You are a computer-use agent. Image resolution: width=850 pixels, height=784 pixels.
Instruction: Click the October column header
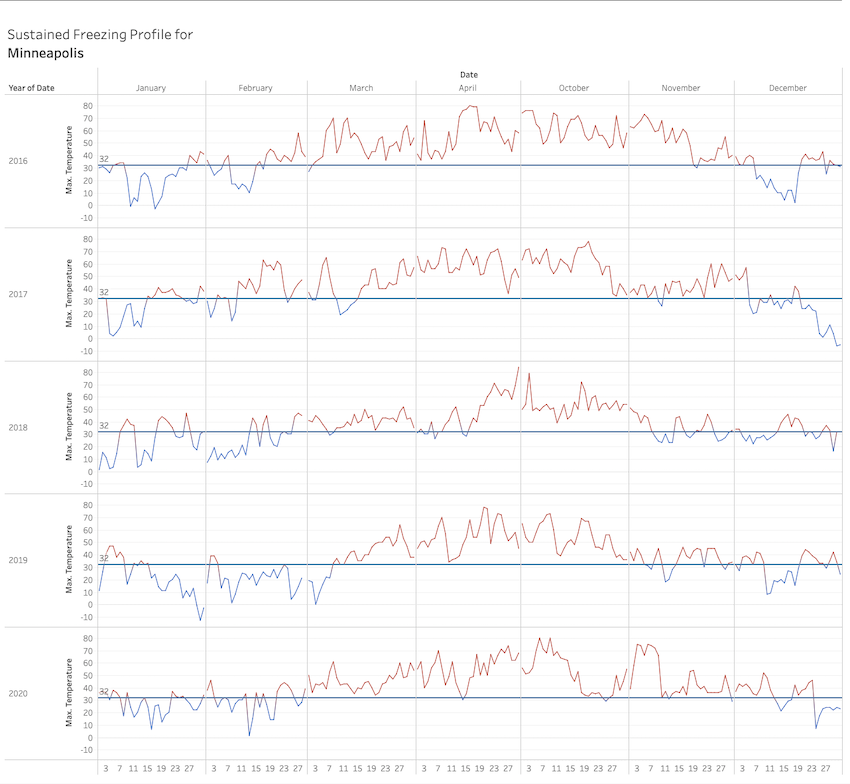[574, 88]
